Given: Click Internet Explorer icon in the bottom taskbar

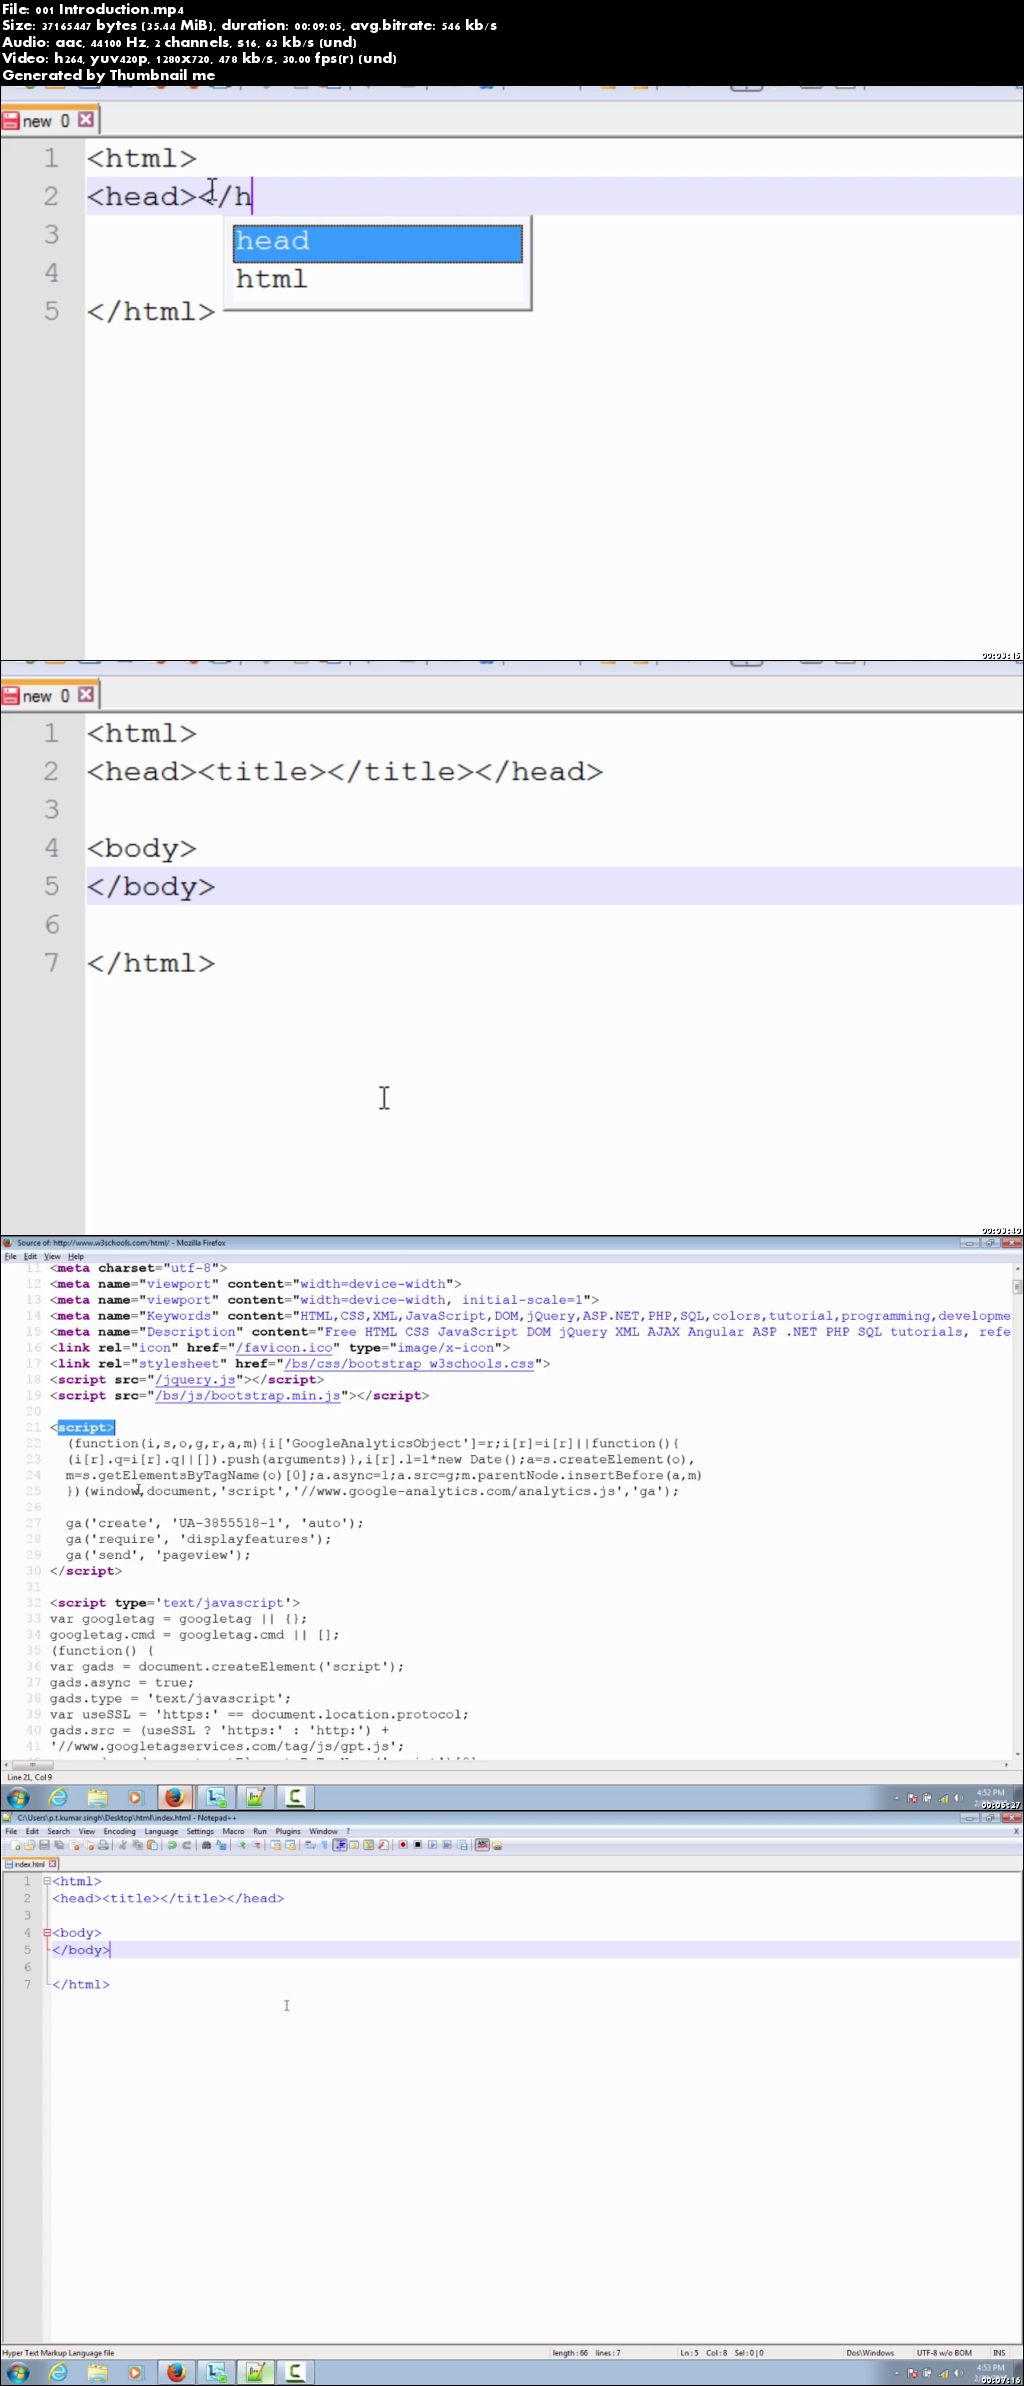Looking at the screenshot, I should (58, 2372).
